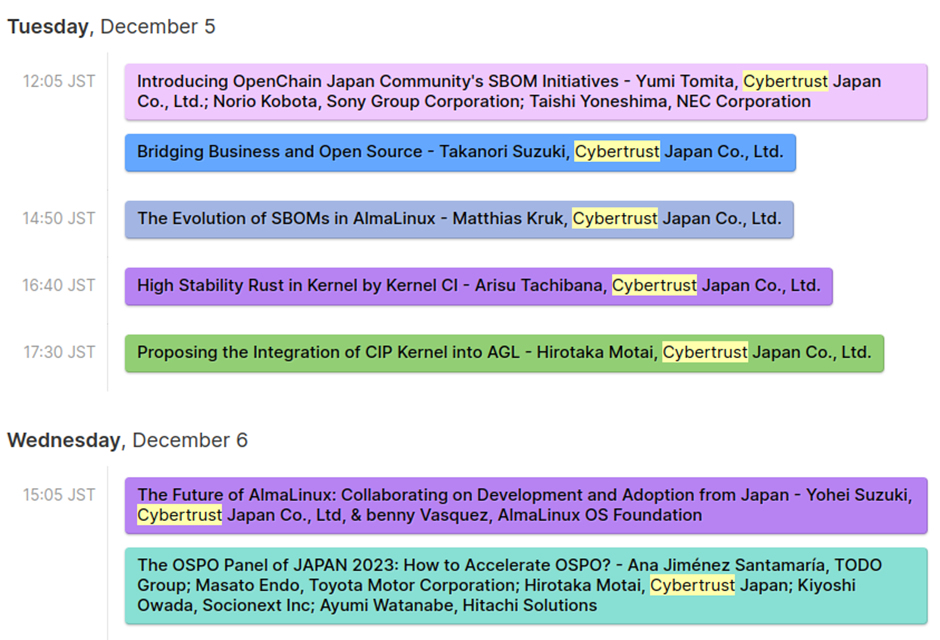
Task: Click highlighted Cybertrust after Arisu Tachibana
Action: coord(654,286)
